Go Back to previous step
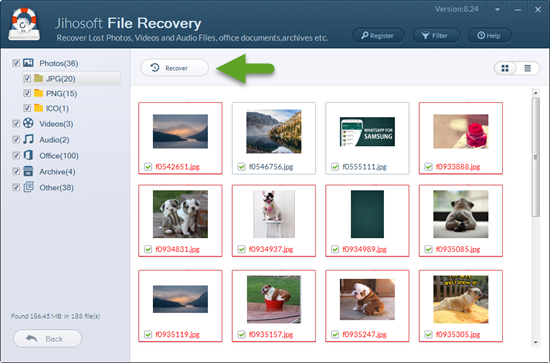Image resolution: width=550 pixels, height=363 pixels. point(47,338)
